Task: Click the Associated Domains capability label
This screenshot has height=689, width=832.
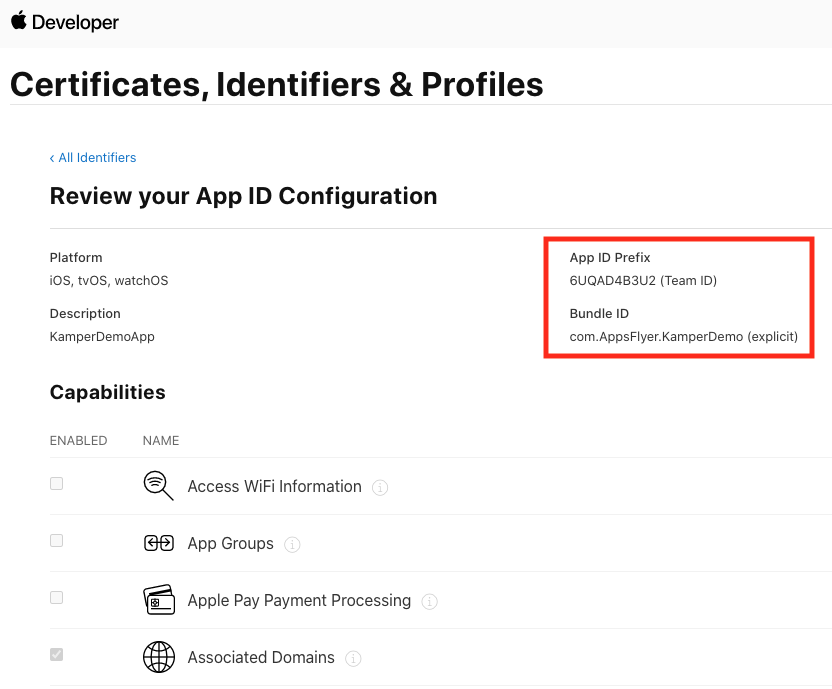Action: click(261, 658)
